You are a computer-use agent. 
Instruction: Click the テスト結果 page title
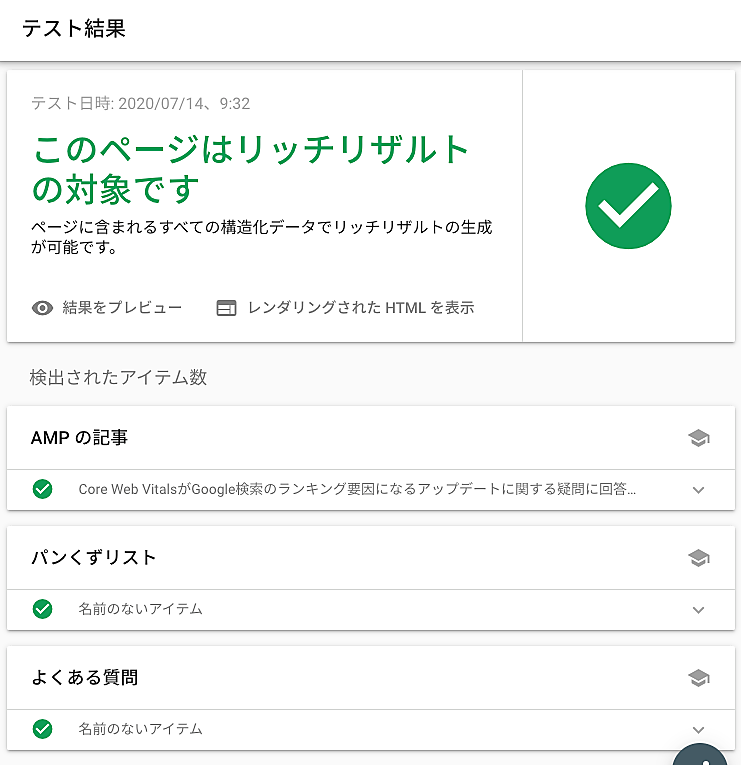pos(74,28)
